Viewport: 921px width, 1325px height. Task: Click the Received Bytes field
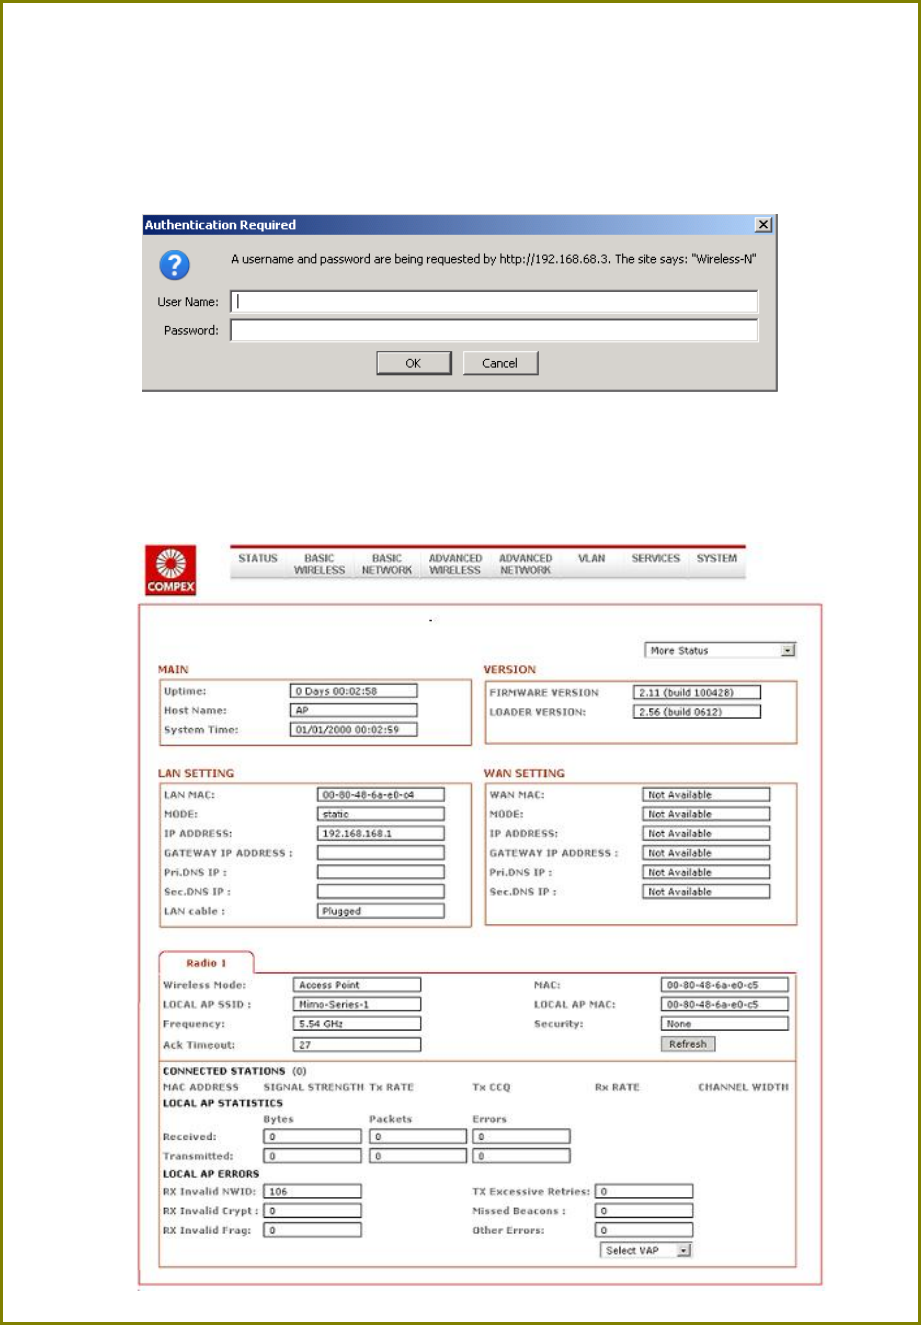tap(313, 1137)
